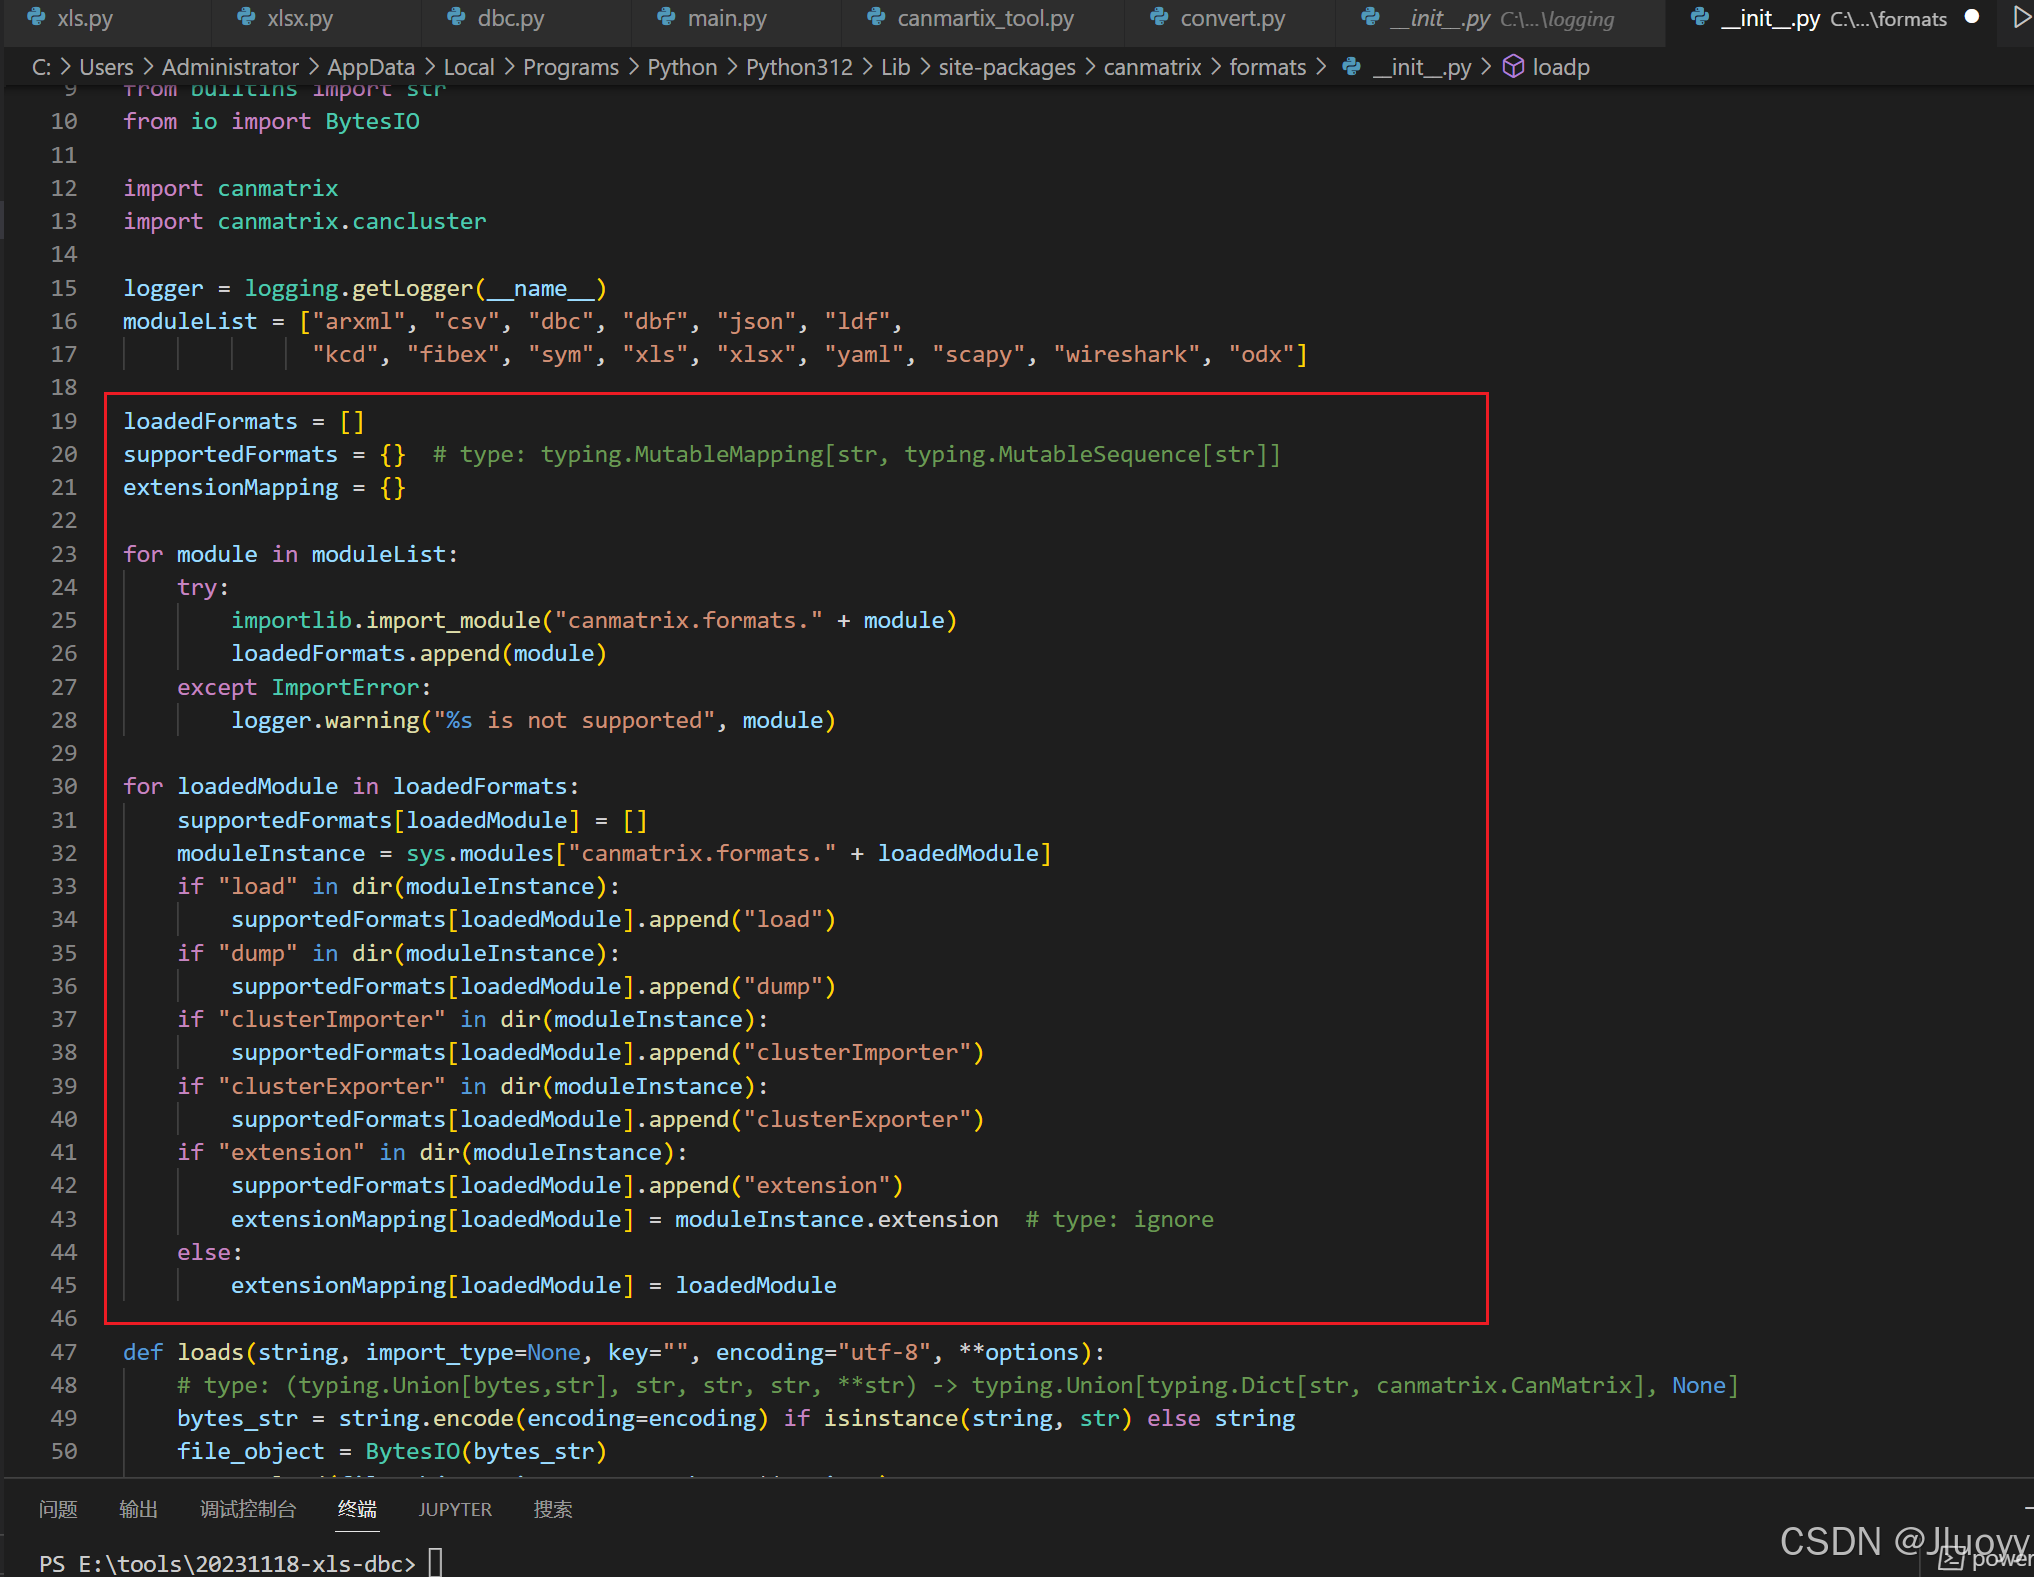Expand the formats folder breadcrumb

point(1267,67)
